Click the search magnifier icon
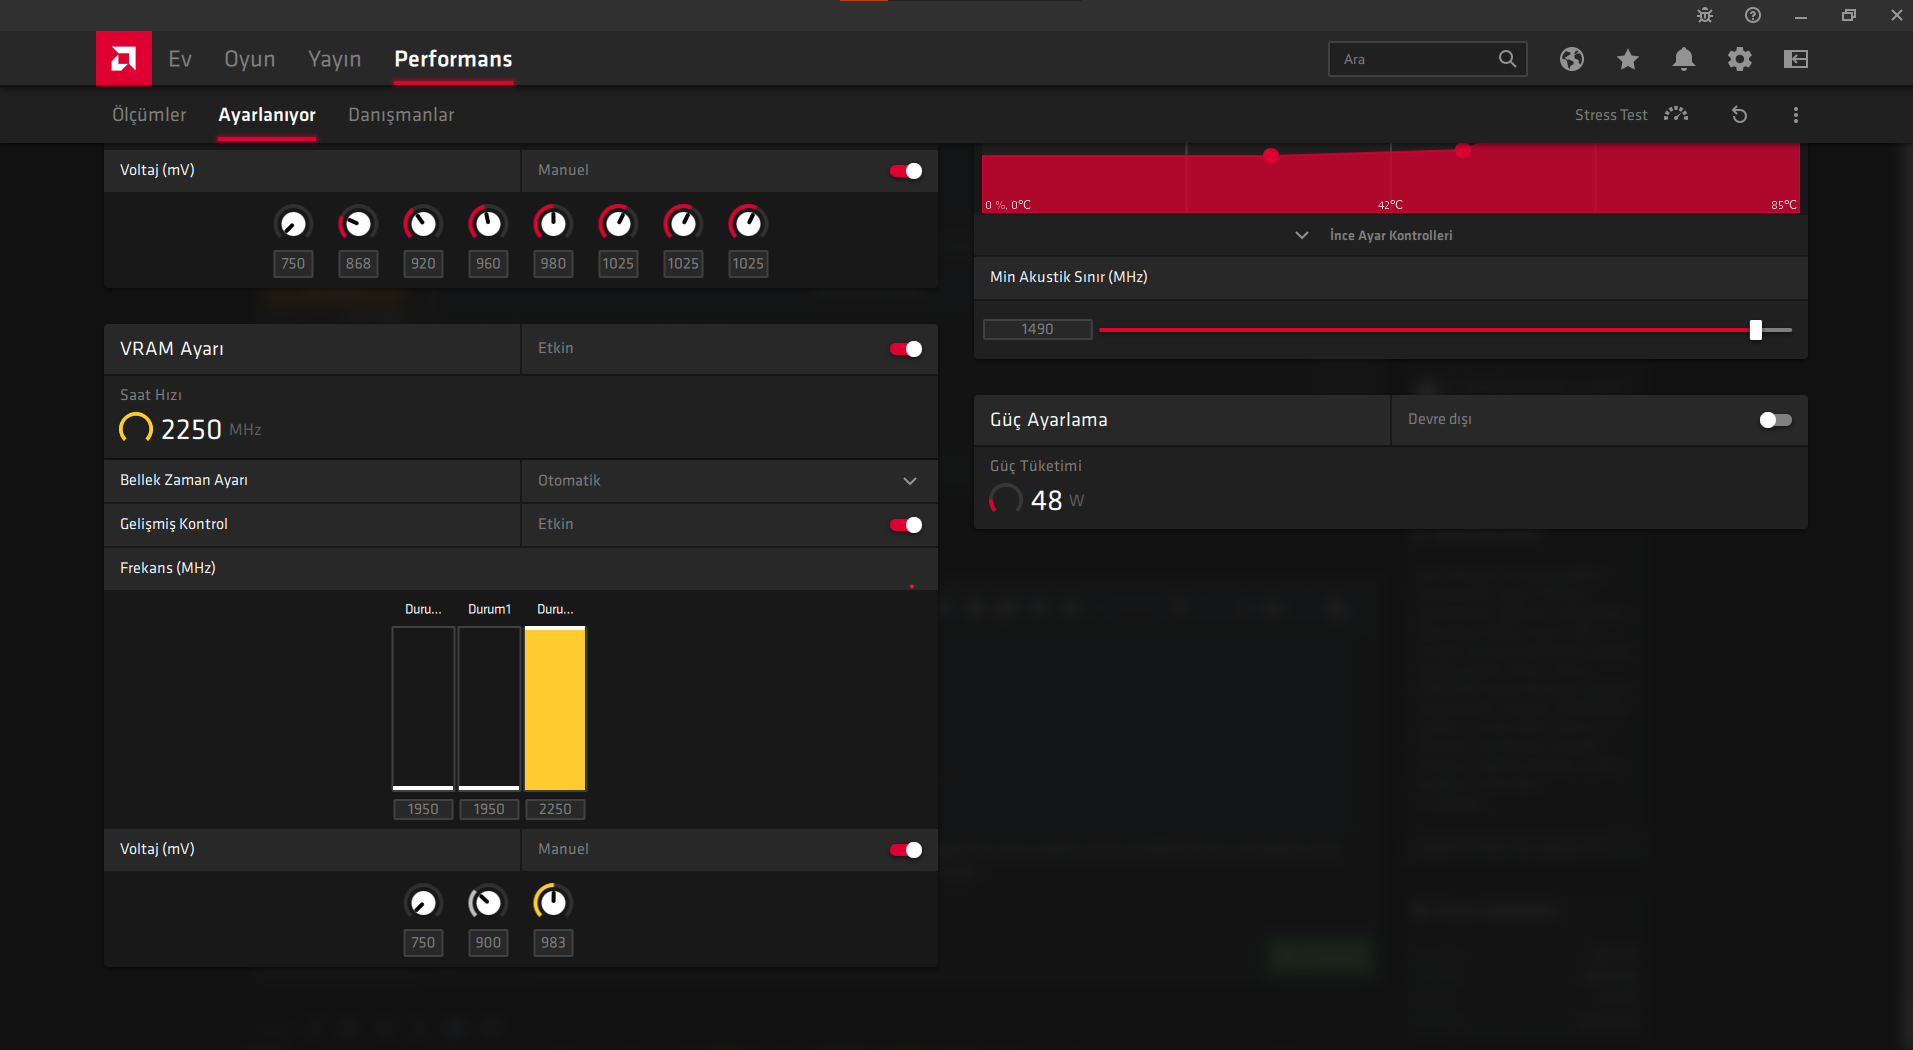1913x1050 pixels. [x=1507, y=59]
